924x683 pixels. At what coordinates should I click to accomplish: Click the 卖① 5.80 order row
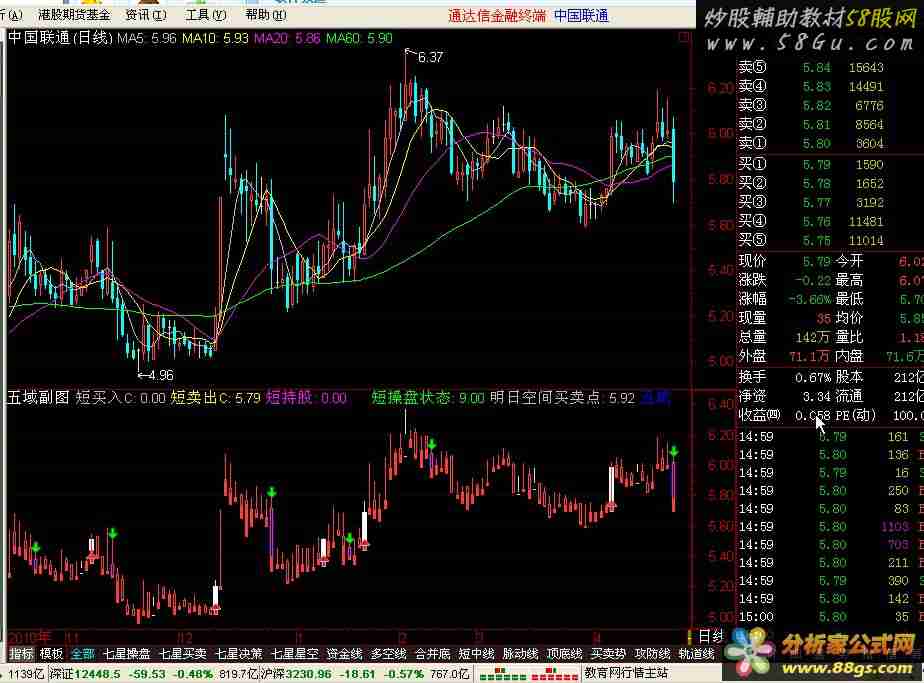point(812,143)
